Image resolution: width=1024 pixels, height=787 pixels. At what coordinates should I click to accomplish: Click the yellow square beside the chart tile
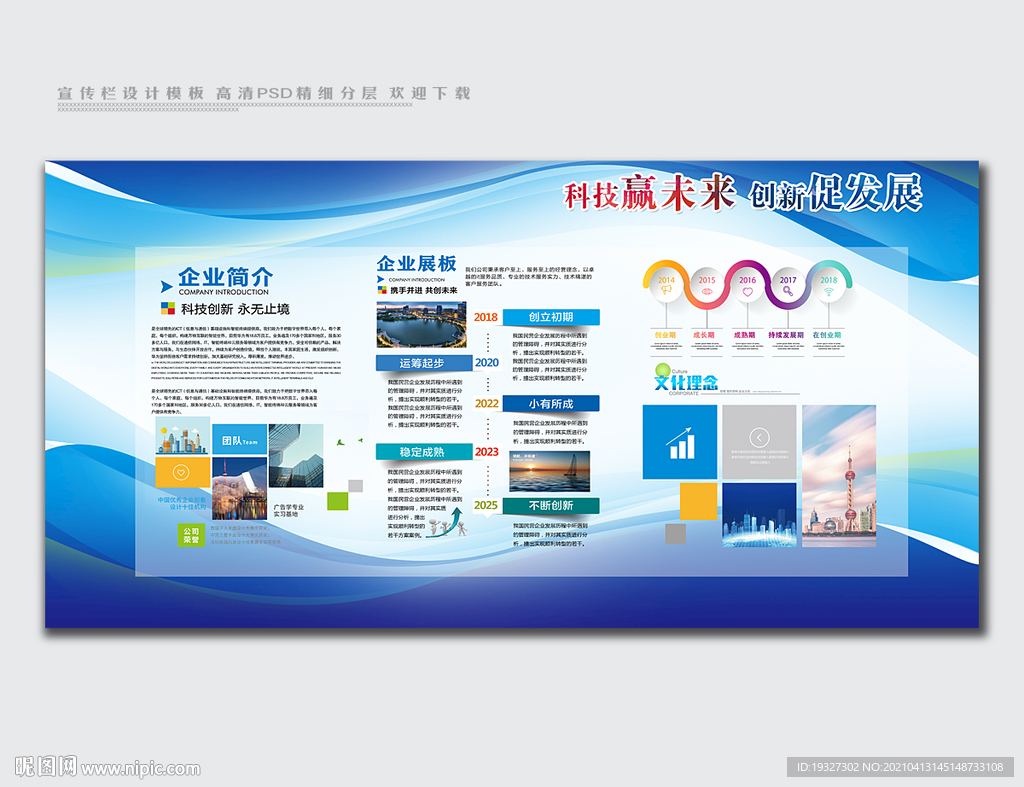(699, 502)
